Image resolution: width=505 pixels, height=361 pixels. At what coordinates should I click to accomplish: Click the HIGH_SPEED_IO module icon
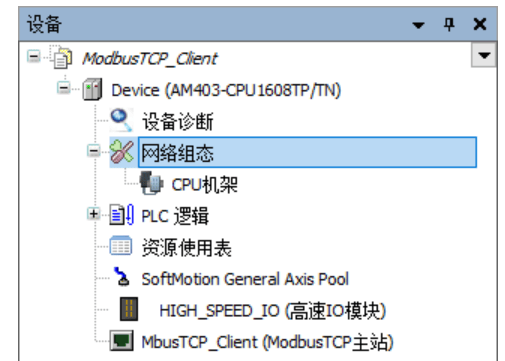coord(129,309)
